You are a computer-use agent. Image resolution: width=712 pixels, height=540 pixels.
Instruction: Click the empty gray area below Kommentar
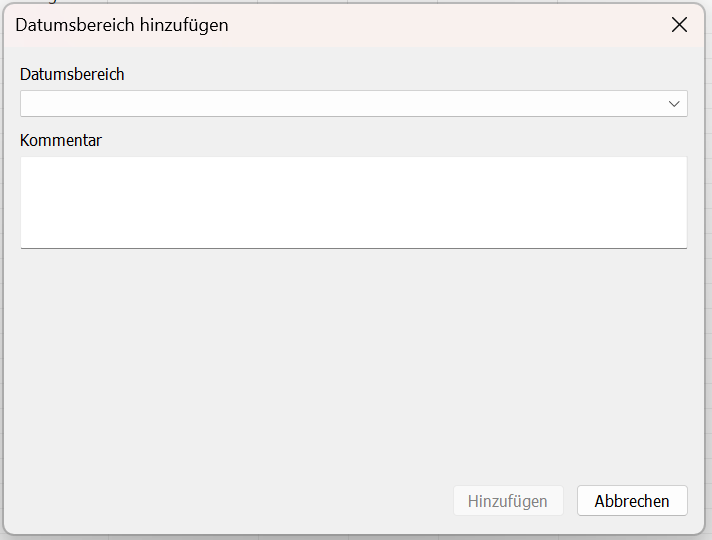[x=354, y=363]
